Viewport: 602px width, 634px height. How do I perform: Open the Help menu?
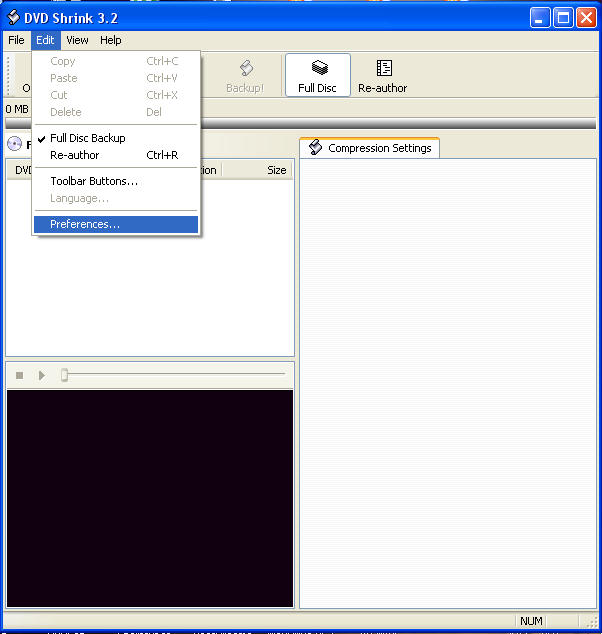[x=111, y=40]
